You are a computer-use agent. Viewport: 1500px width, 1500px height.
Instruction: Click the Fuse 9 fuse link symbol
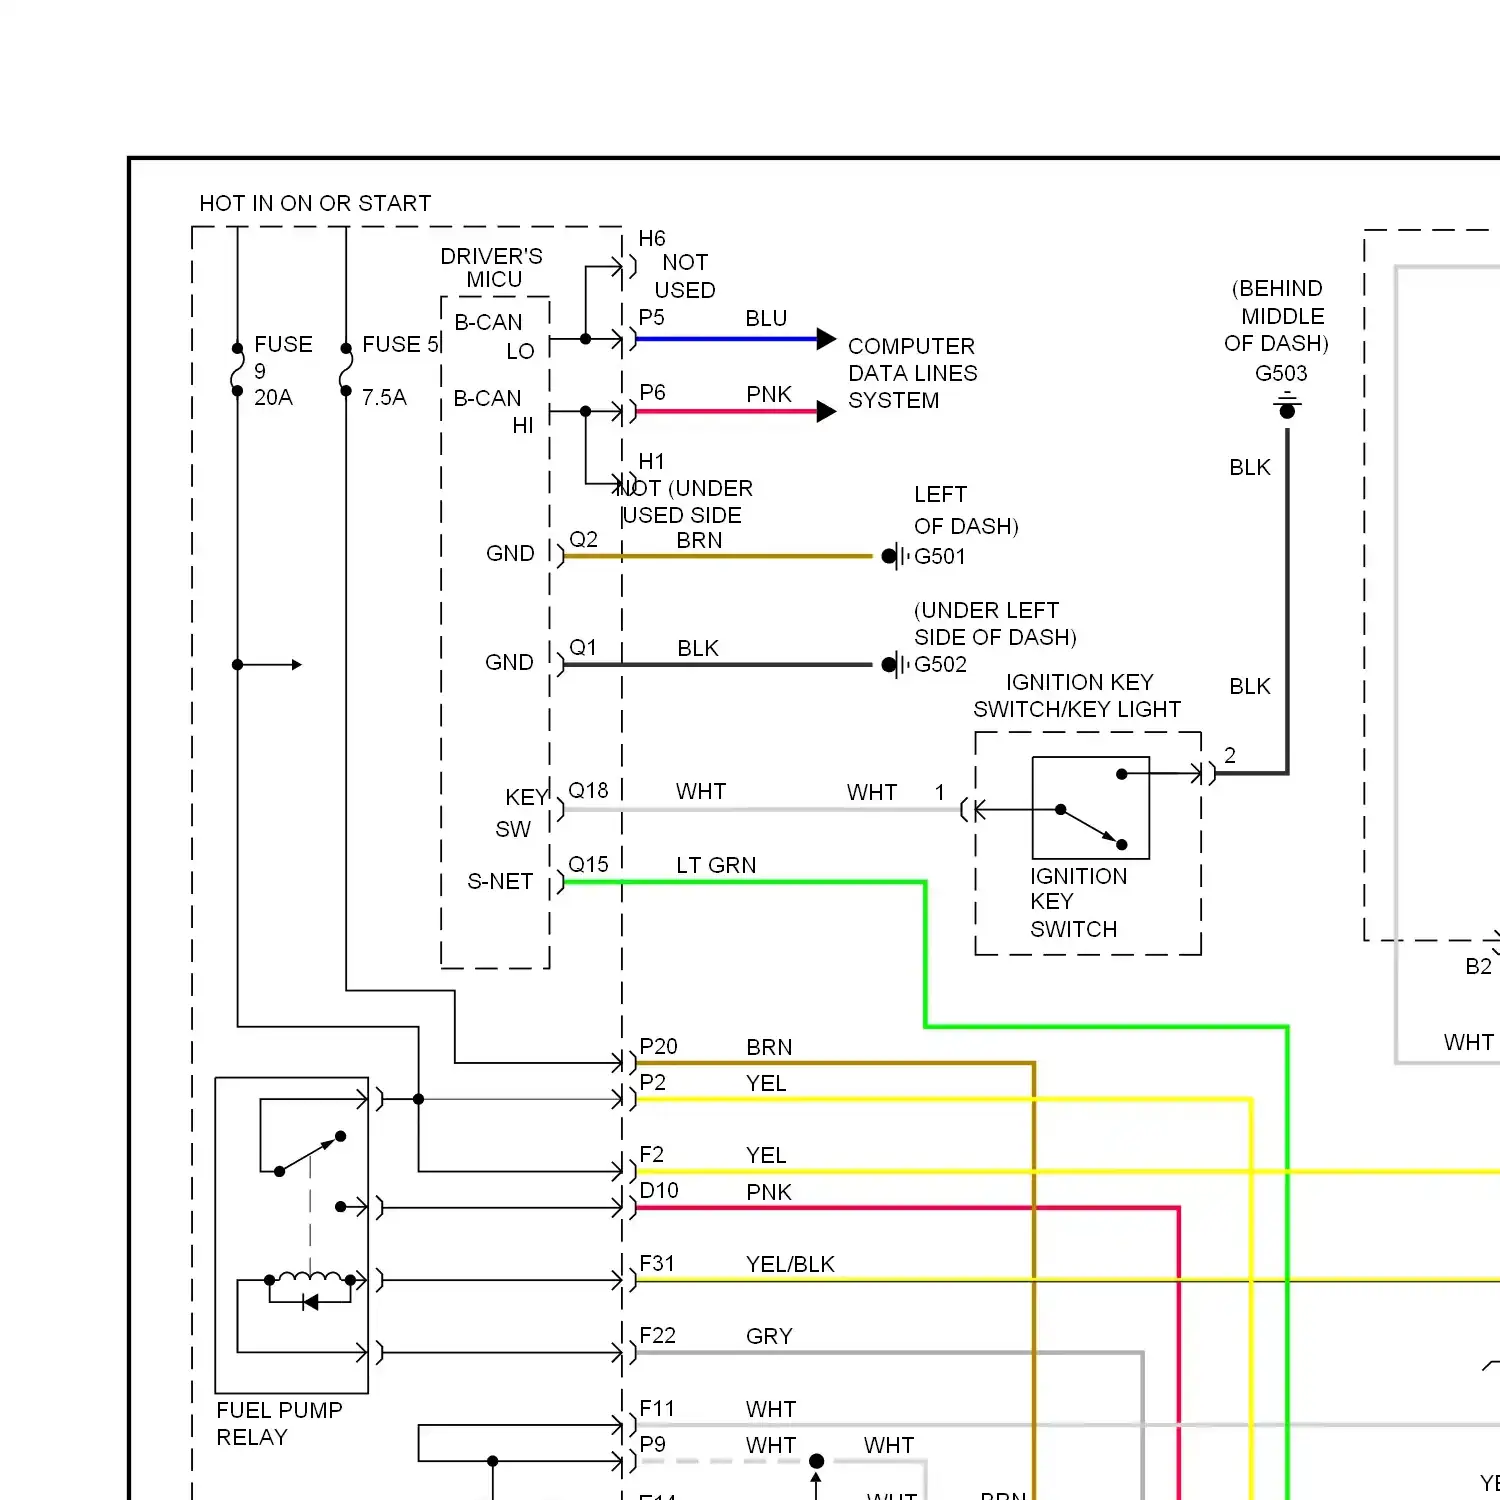[x=237, y=370]
